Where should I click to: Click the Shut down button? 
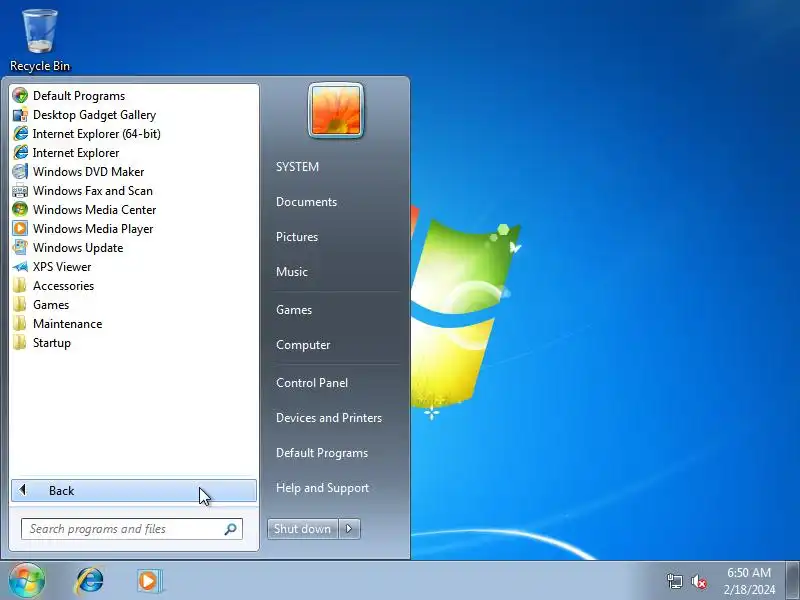(x=303, y=529)
